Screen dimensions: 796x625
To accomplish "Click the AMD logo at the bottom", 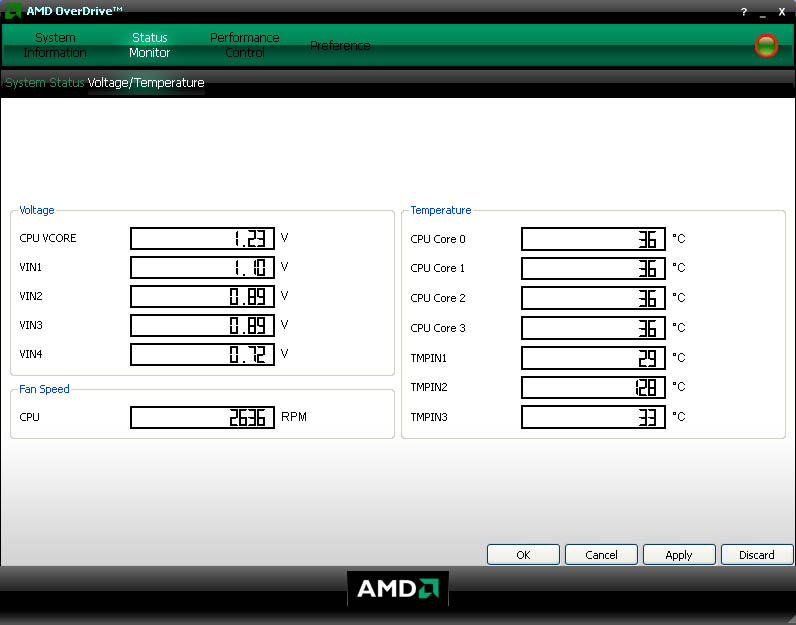I will pyautogui.click(x=397, y=588).
